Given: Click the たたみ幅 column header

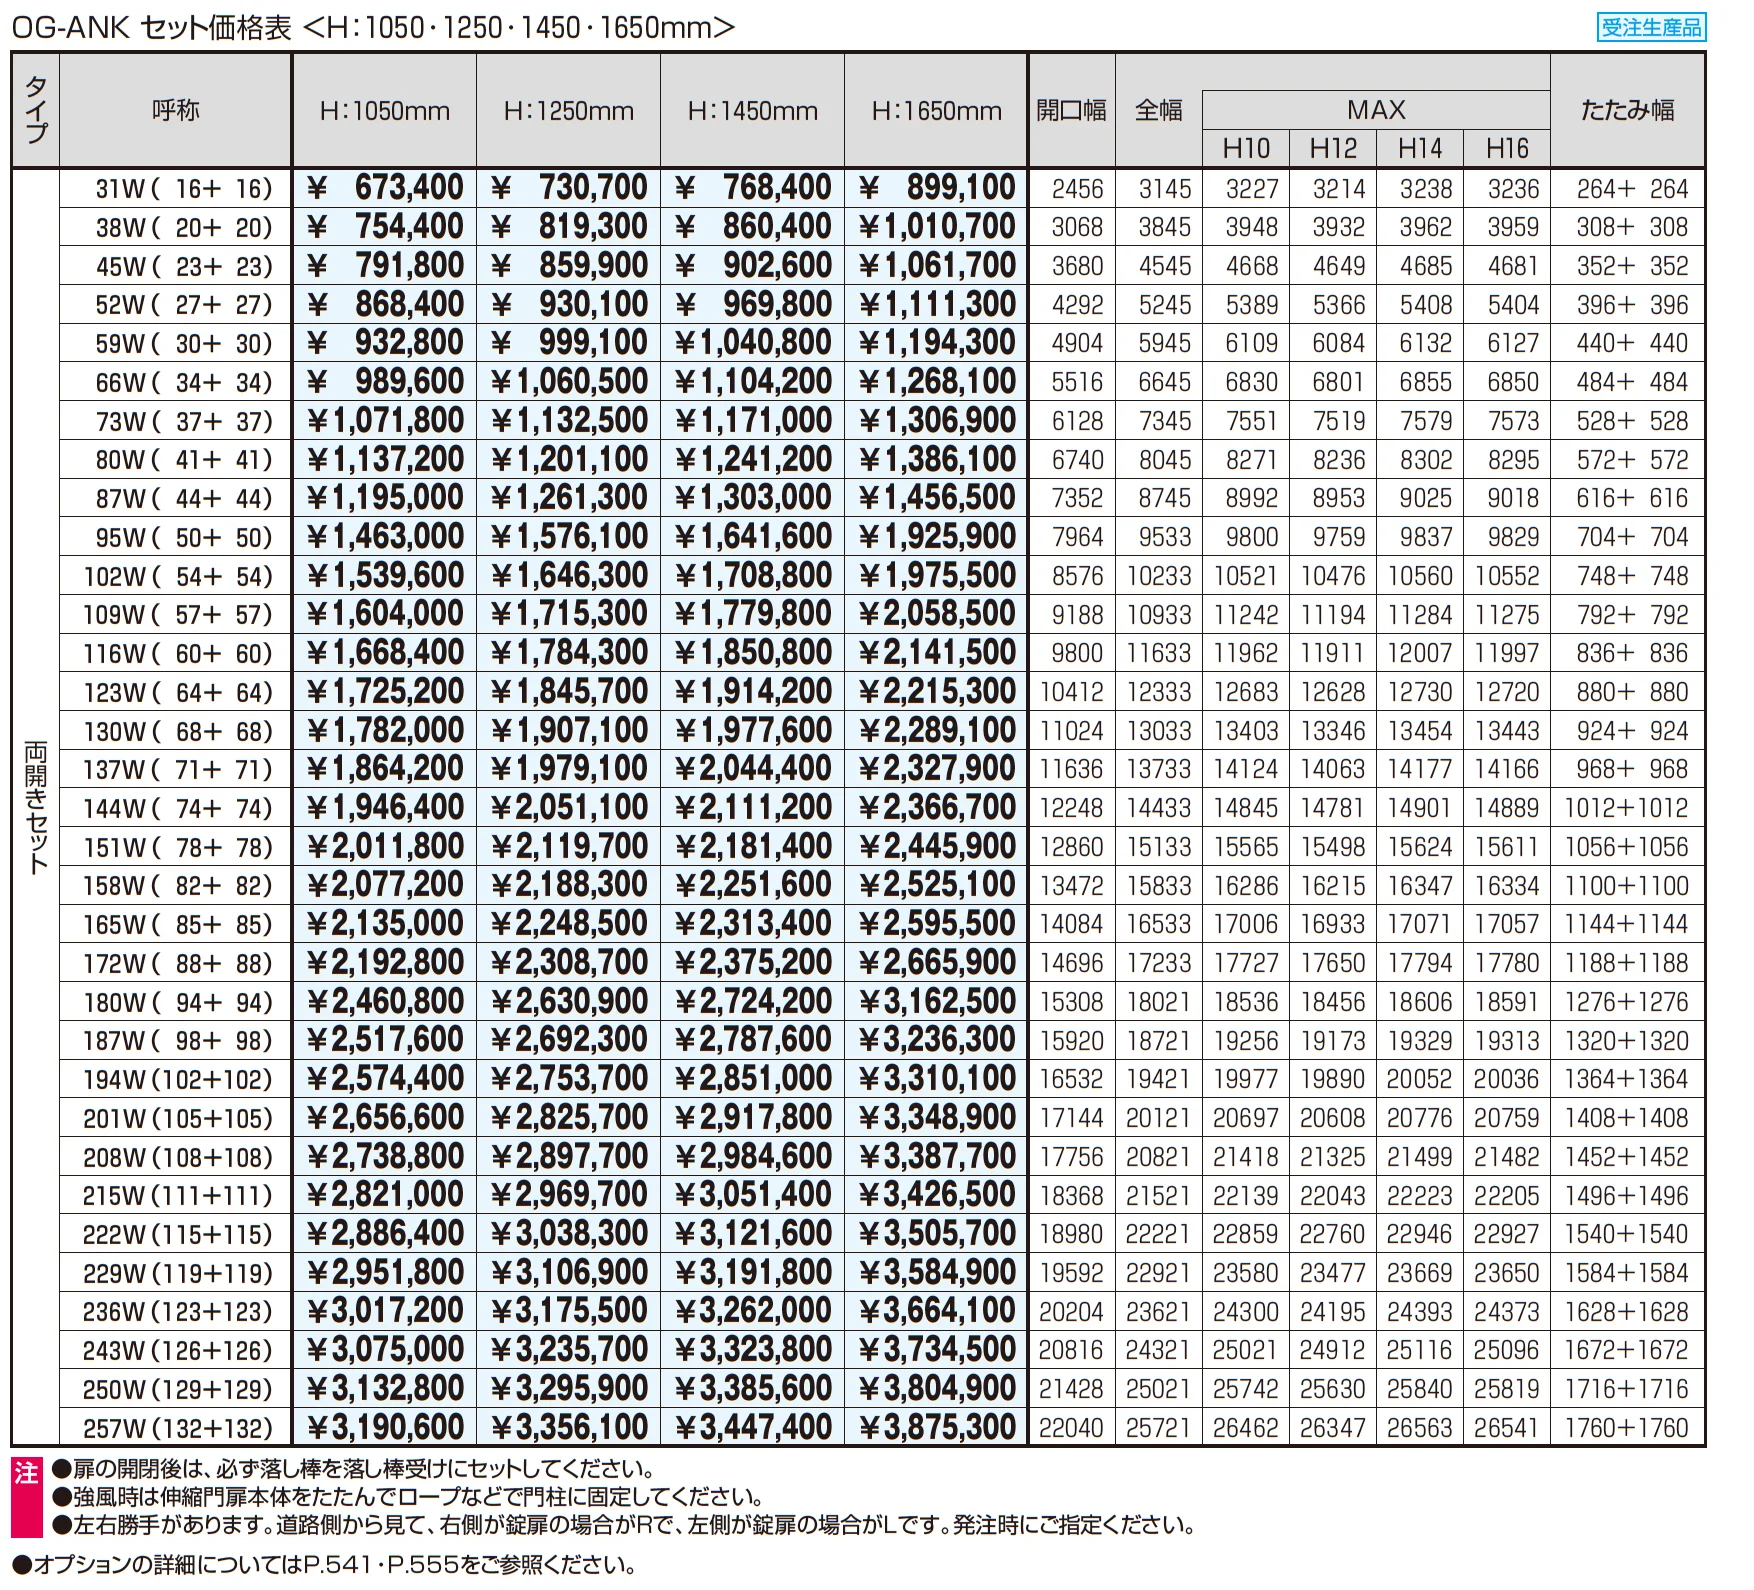Looking at the screenshot, I should point(1628,110).
